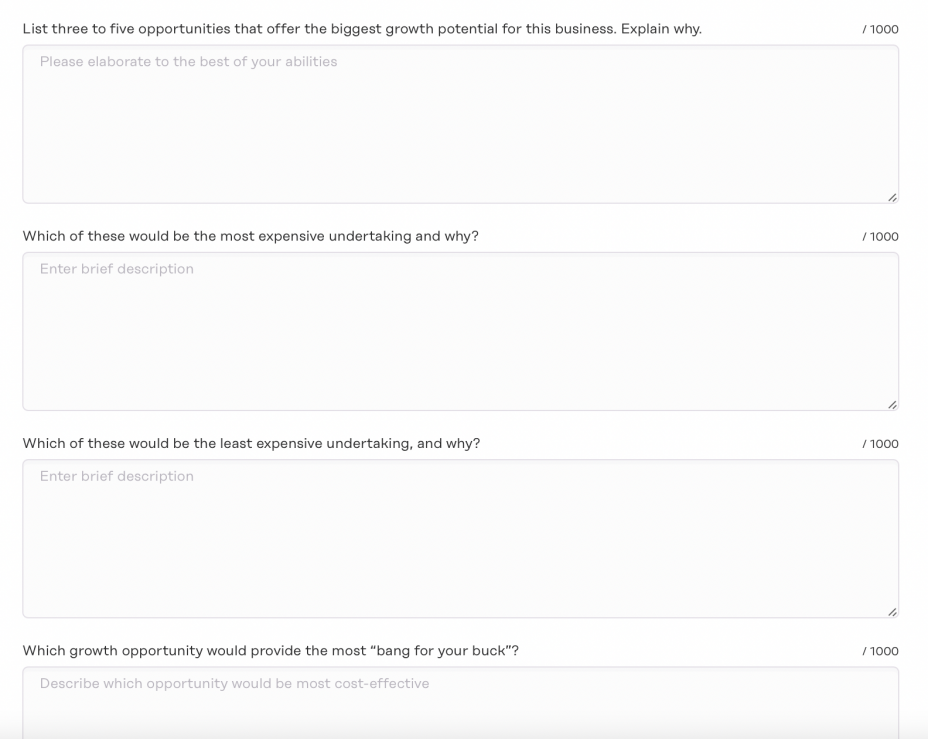Click inside the most expensive undertaking textarea
The height and width of the screenshot is (739, 928).
tap(462, 331)
